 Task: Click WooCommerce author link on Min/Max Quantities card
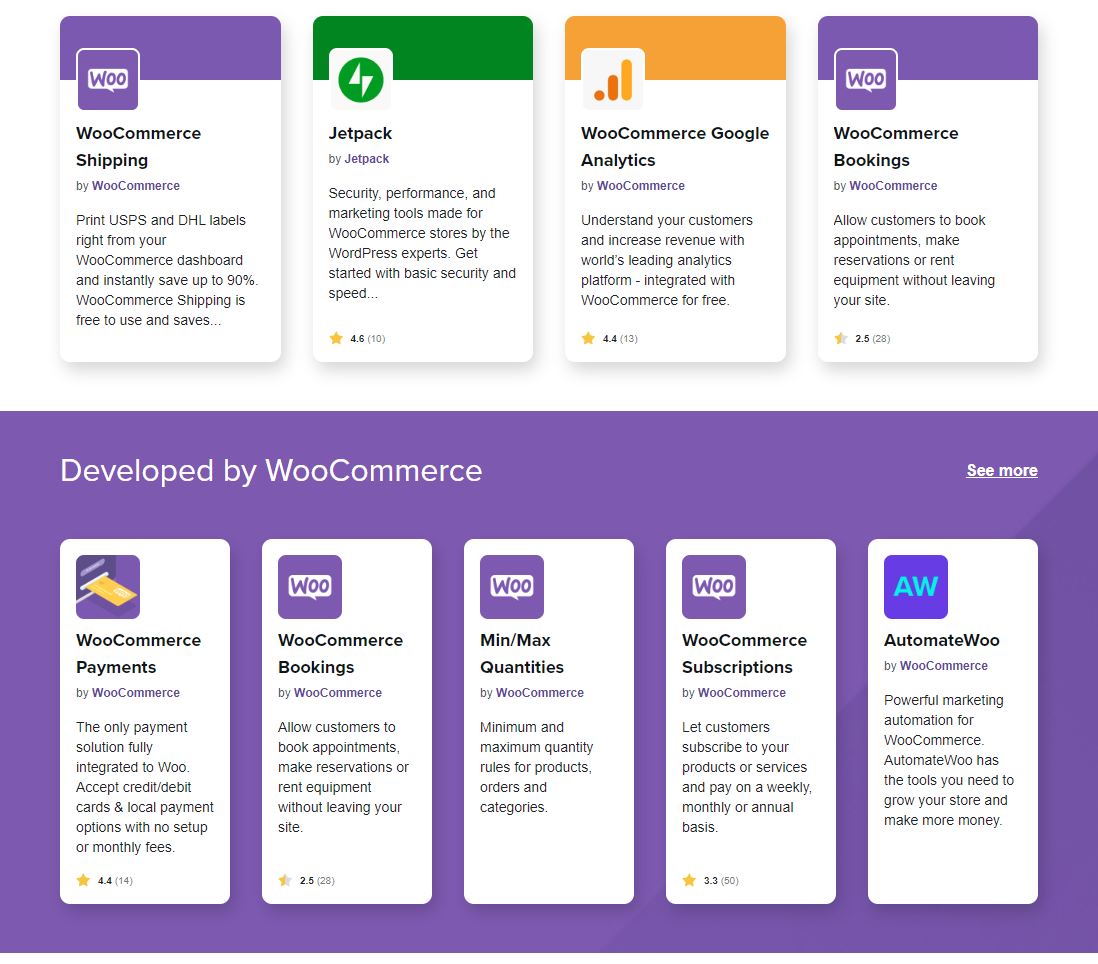tap(540, 692)
